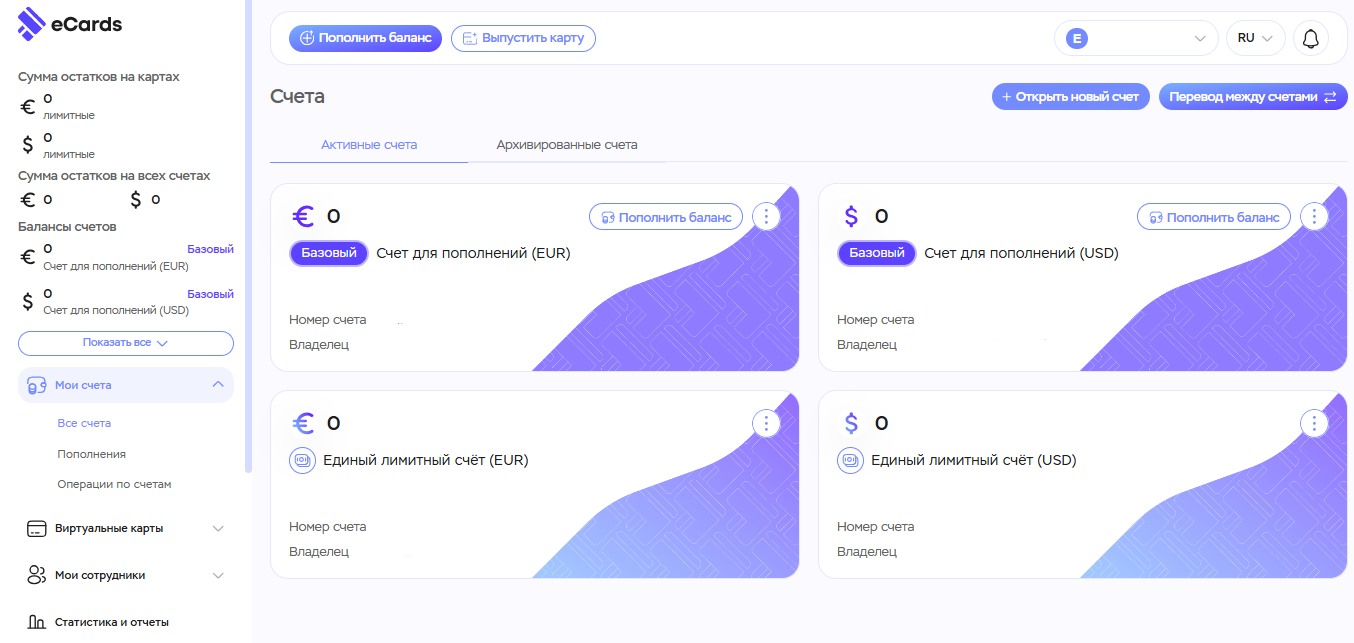
Task: Open three-dot menu on USD limit account
Action: [x=1313, y=423]
